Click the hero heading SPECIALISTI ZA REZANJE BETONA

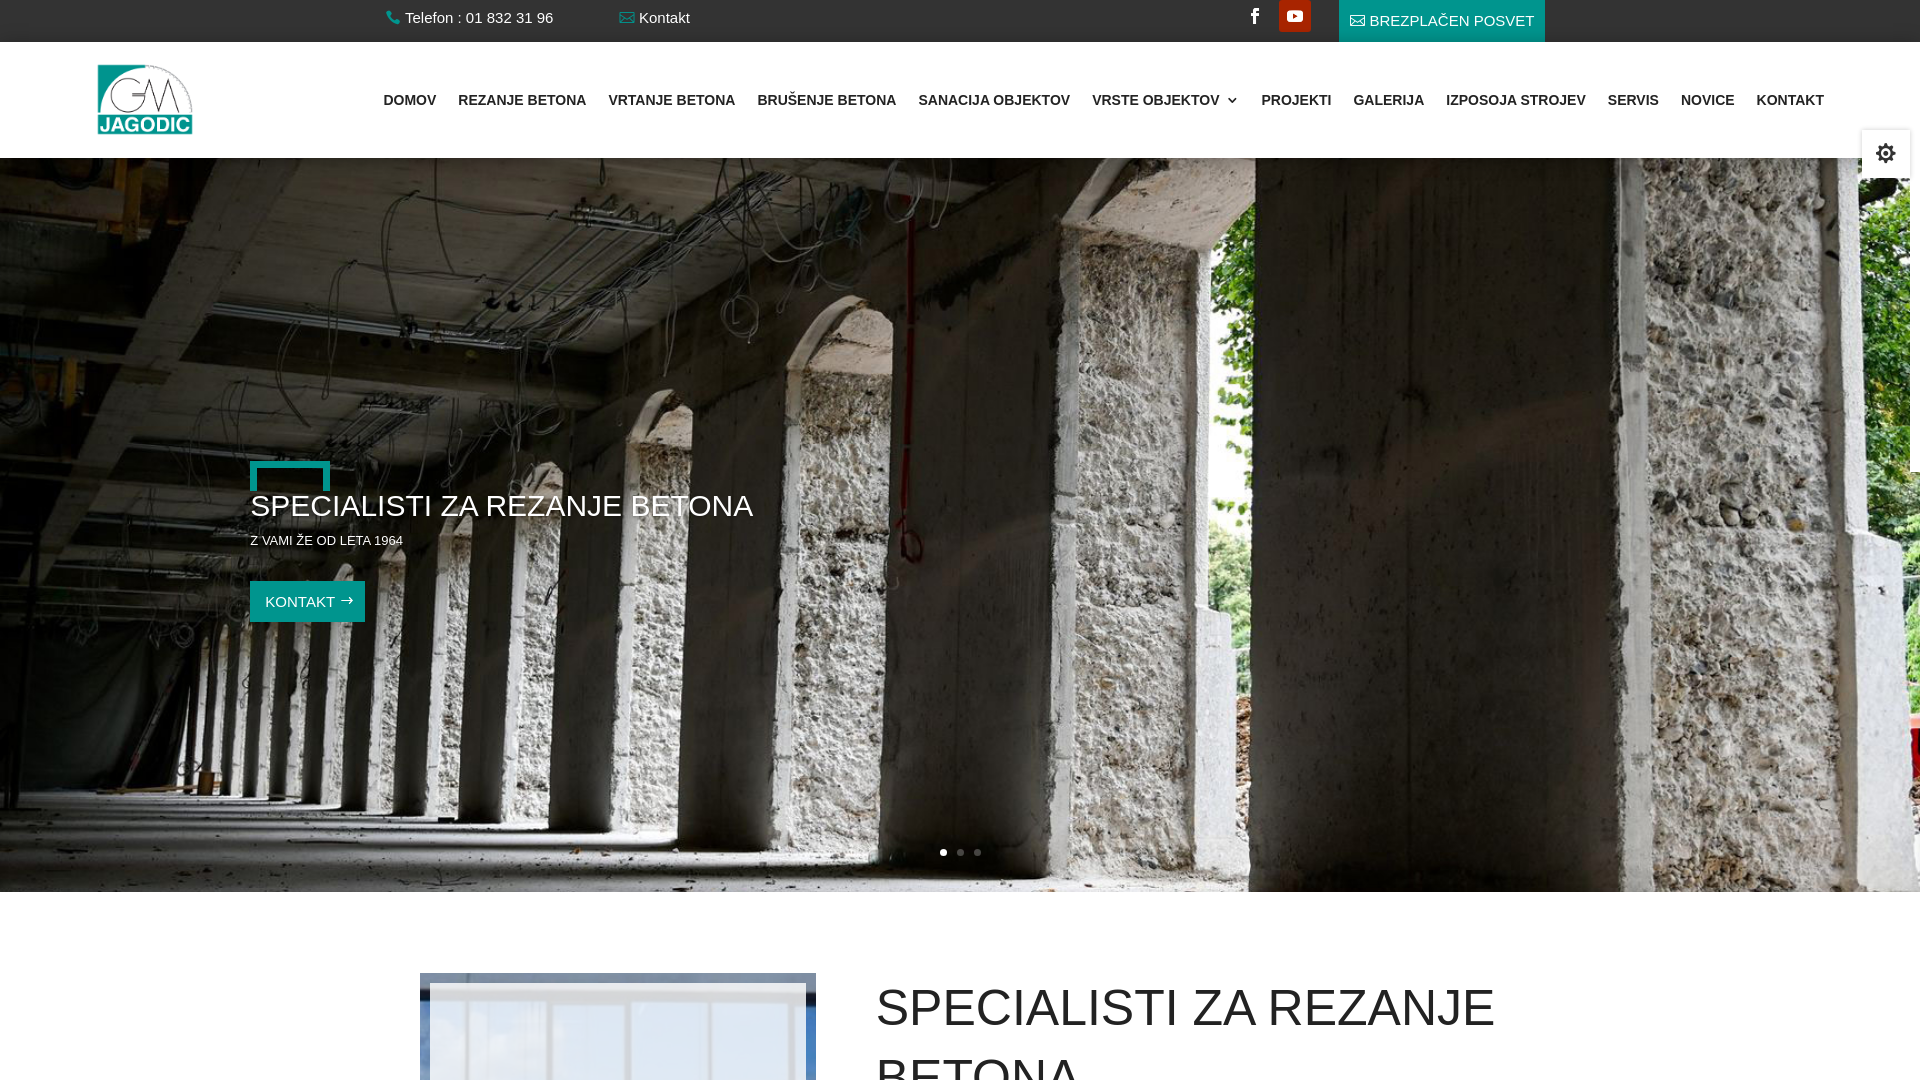coord(501,506)
